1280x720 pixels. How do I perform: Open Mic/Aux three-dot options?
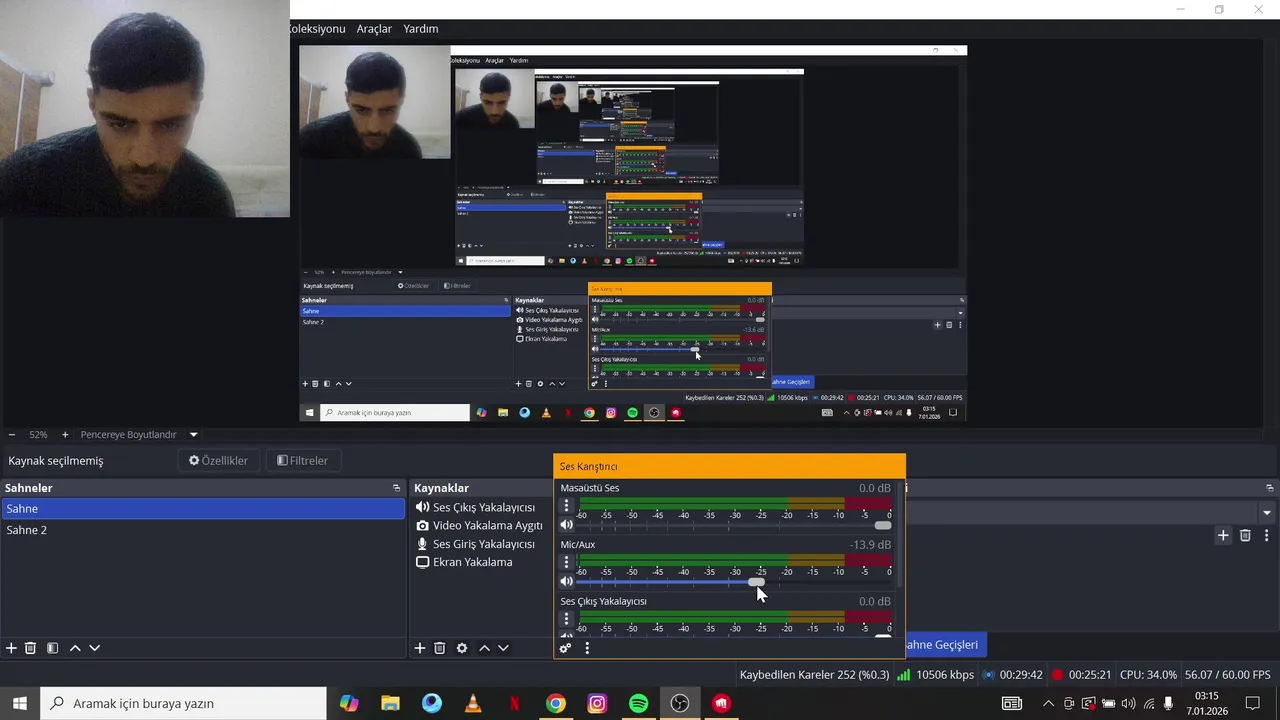tap(566, 563)
